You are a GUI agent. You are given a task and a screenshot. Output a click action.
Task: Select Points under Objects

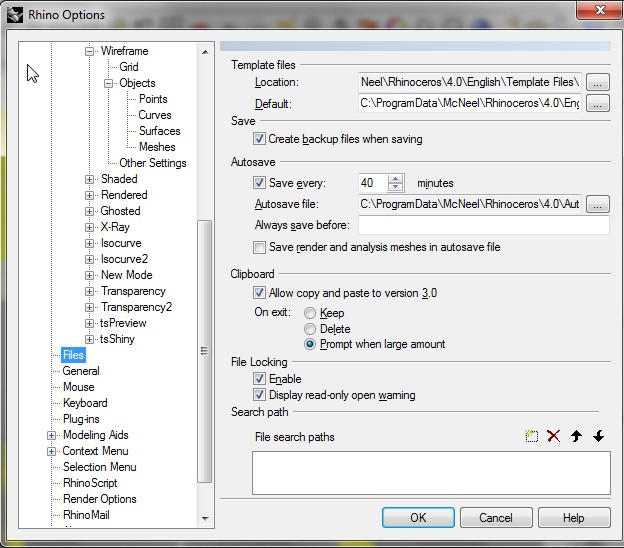[x=153, y=99]
